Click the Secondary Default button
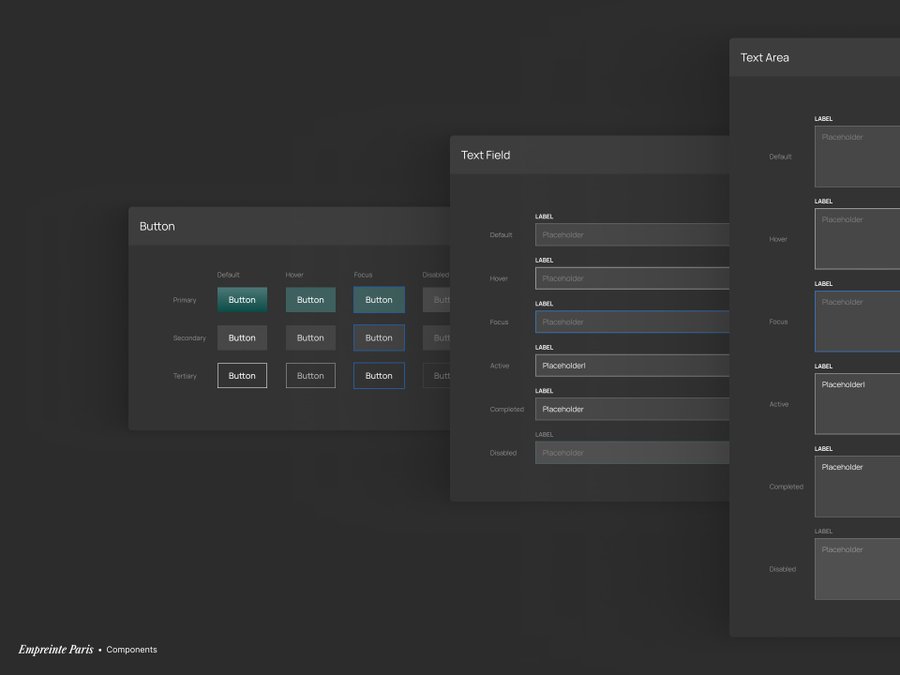 coord(242,338)
